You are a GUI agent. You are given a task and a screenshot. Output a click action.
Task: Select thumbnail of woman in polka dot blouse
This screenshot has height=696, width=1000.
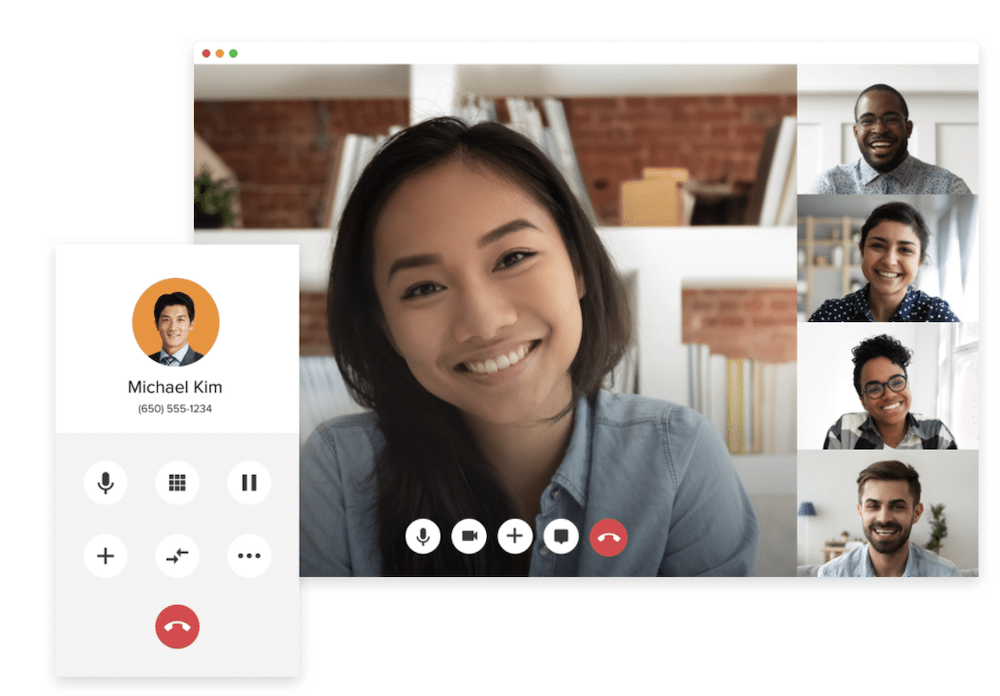pos(887,258)
